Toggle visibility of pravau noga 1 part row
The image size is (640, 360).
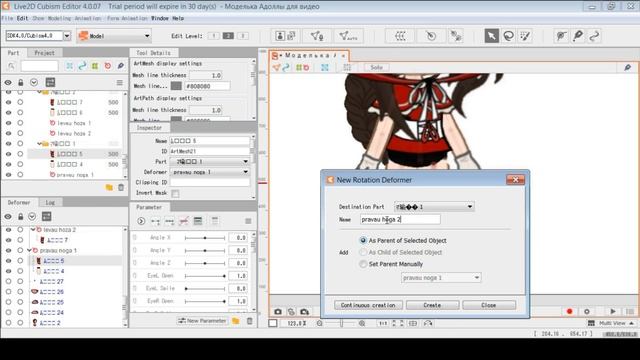8,175
